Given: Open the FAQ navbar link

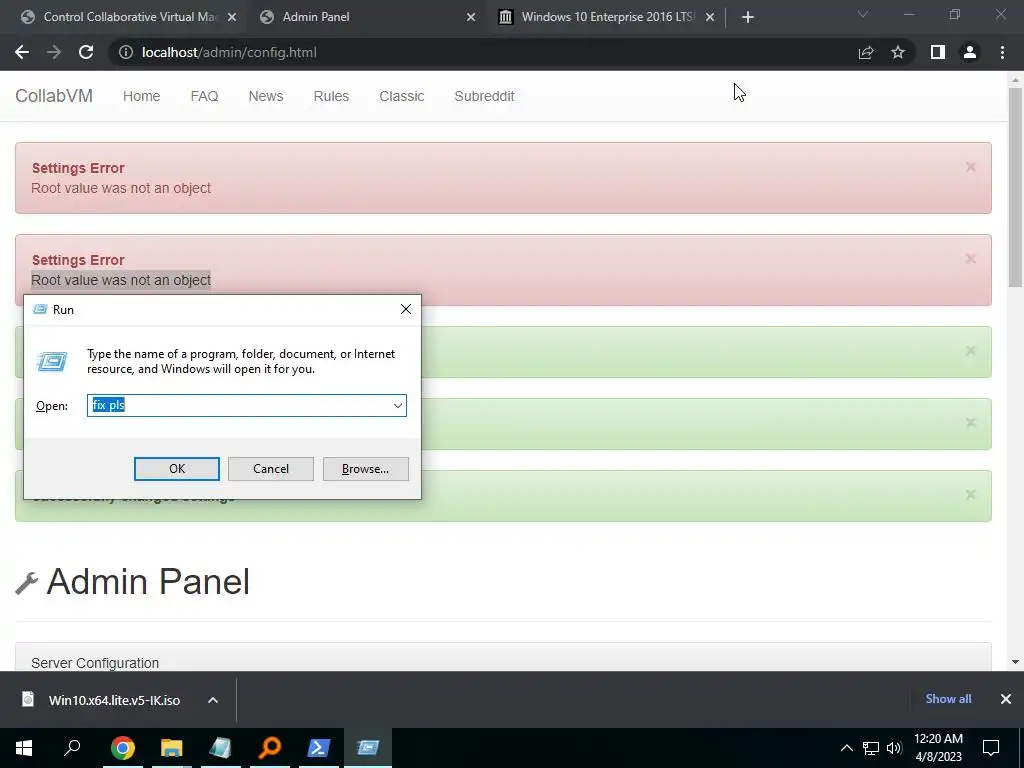Looking at the screenshot, I should (204, 96).
